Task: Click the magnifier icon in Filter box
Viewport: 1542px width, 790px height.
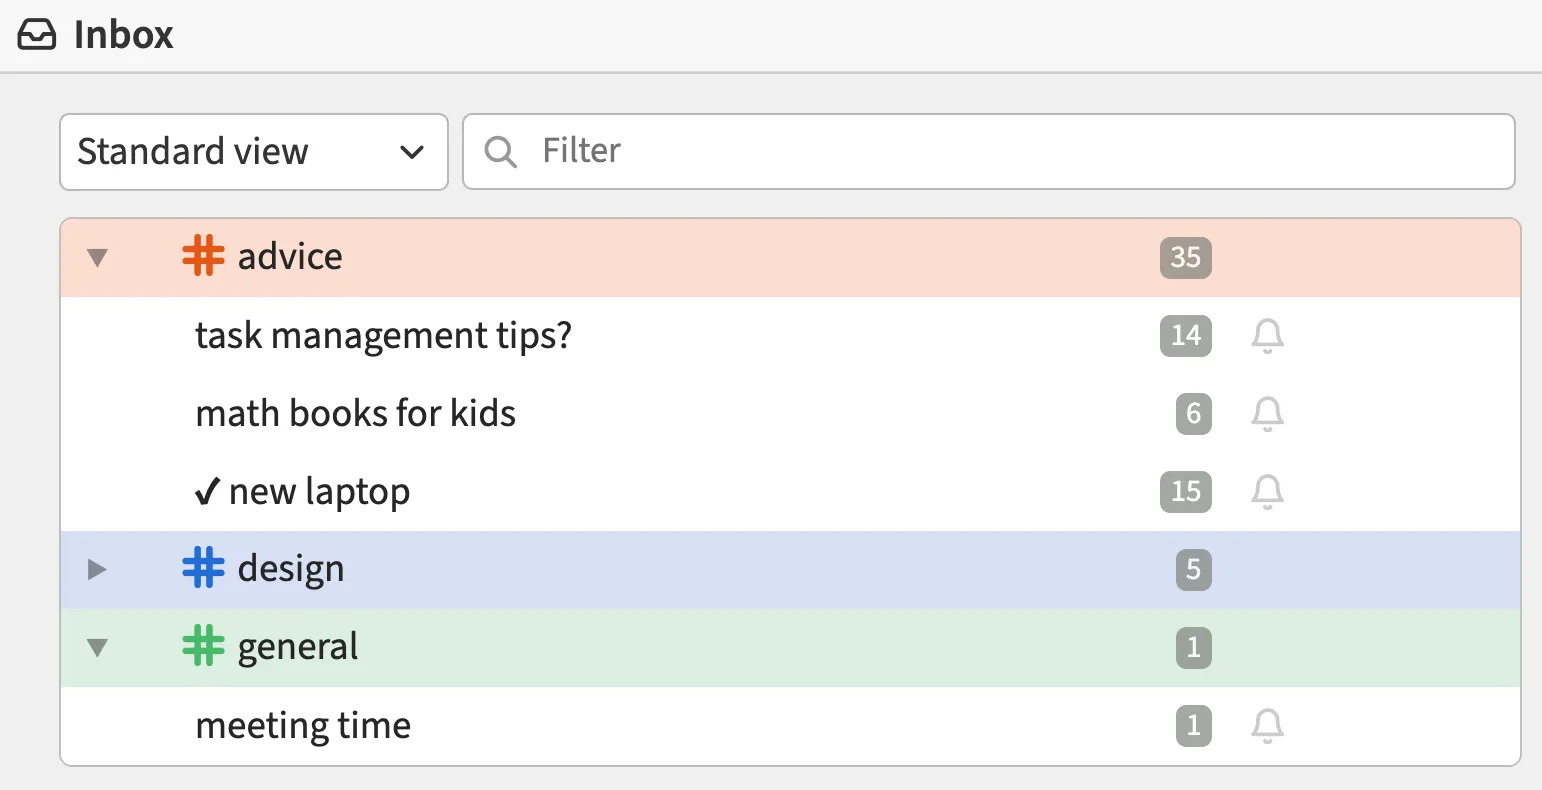Action: tap(500, 152)
